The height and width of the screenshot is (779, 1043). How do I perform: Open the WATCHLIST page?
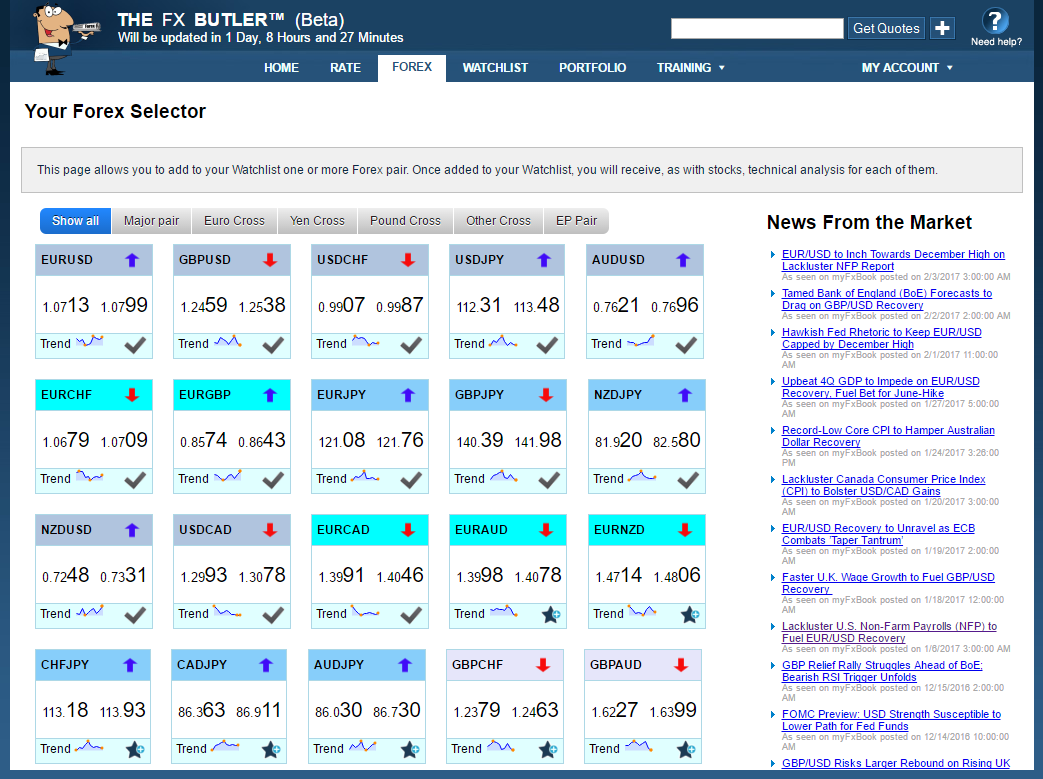pos(495,68)
